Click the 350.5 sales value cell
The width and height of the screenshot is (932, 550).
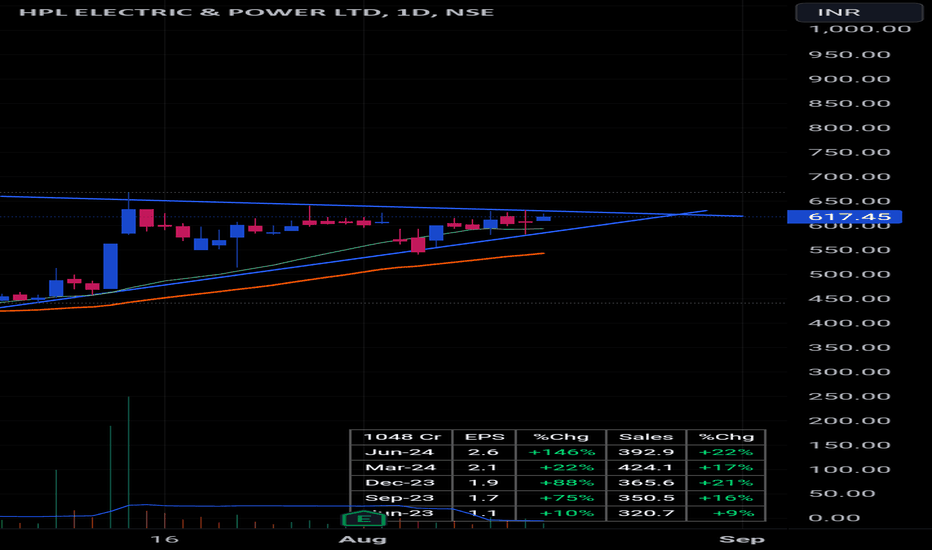[646, 498]
